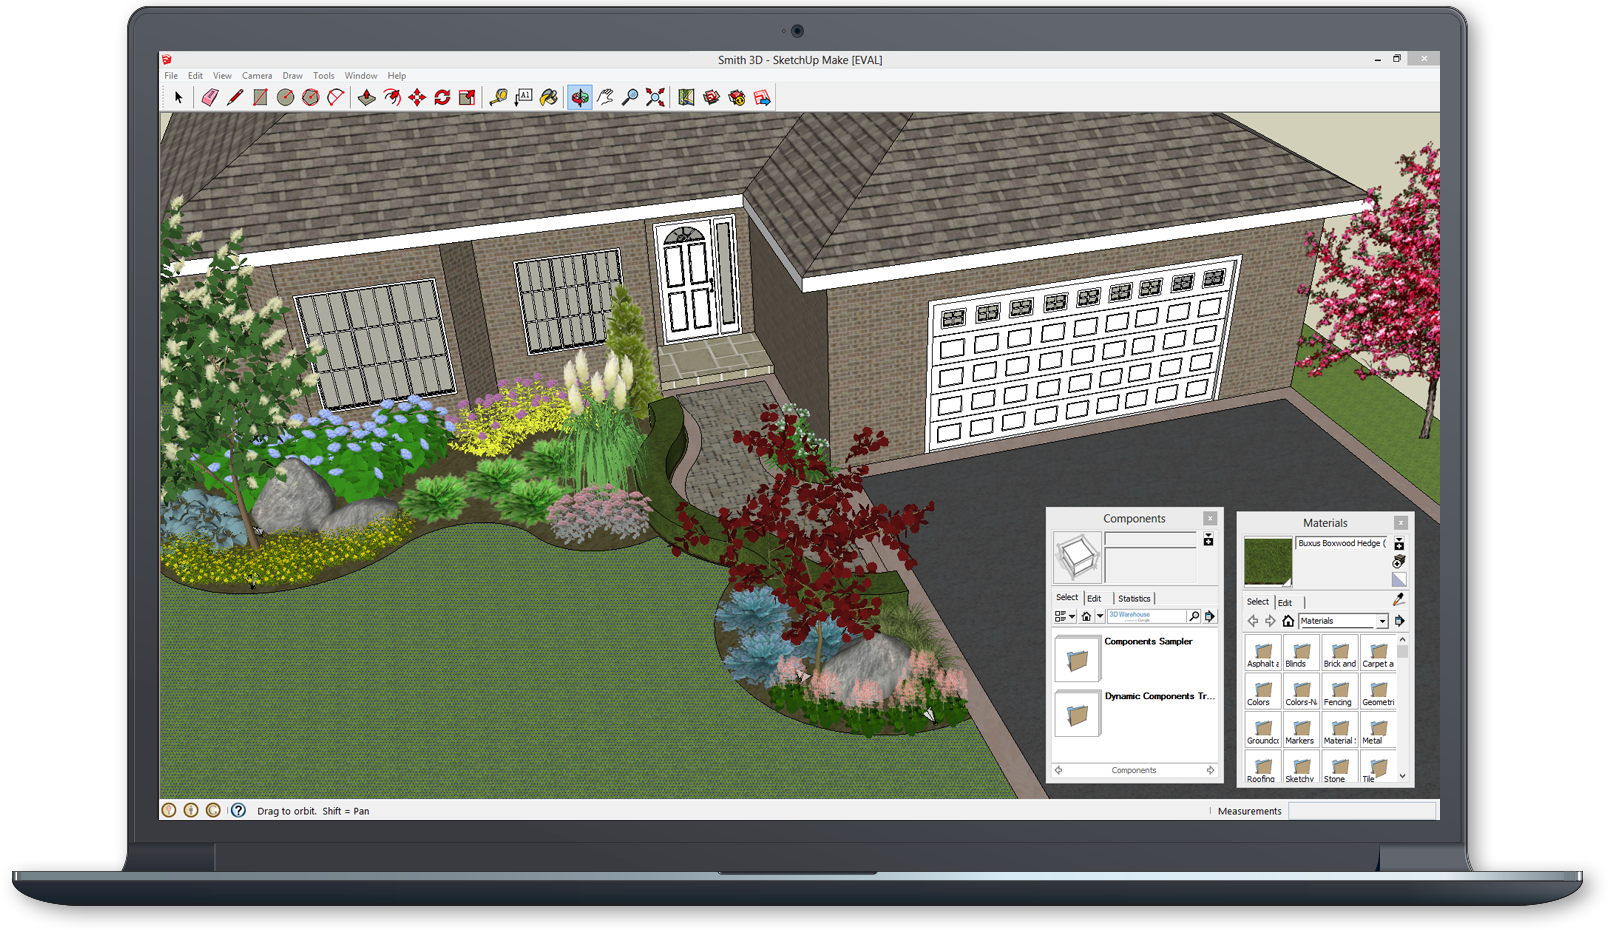Go back in Materials browser
The height and width of the screenshot is (932, 1612).
click(1253, 621)
